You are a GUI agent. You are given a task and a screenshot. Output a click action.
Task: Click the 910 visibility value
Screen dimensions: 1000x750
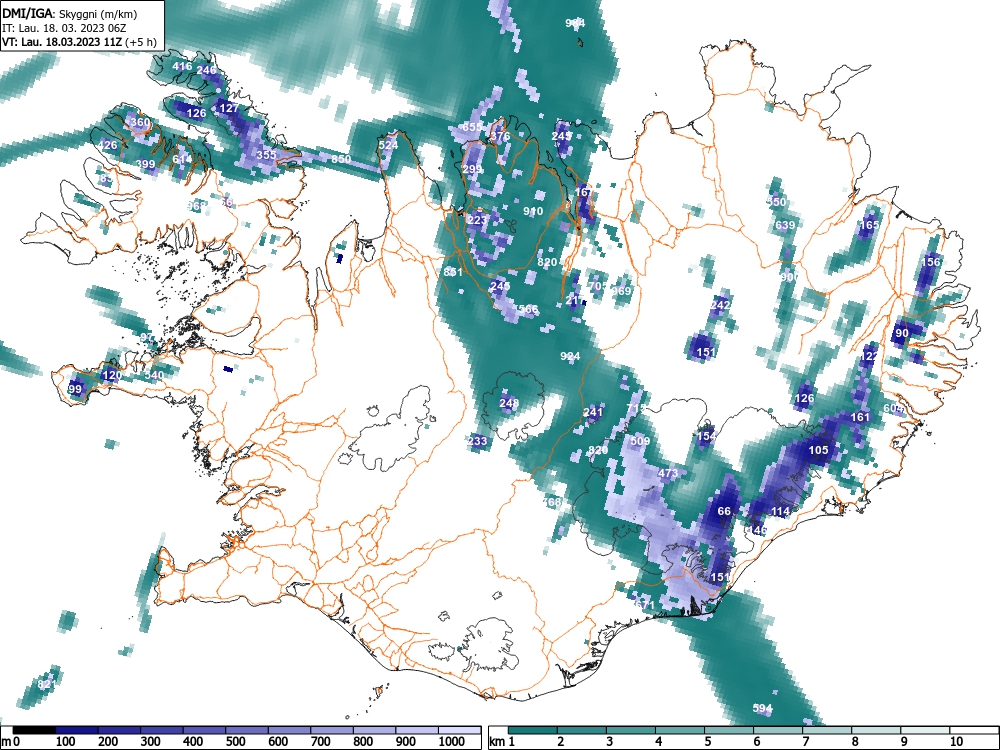click(533, 211)
